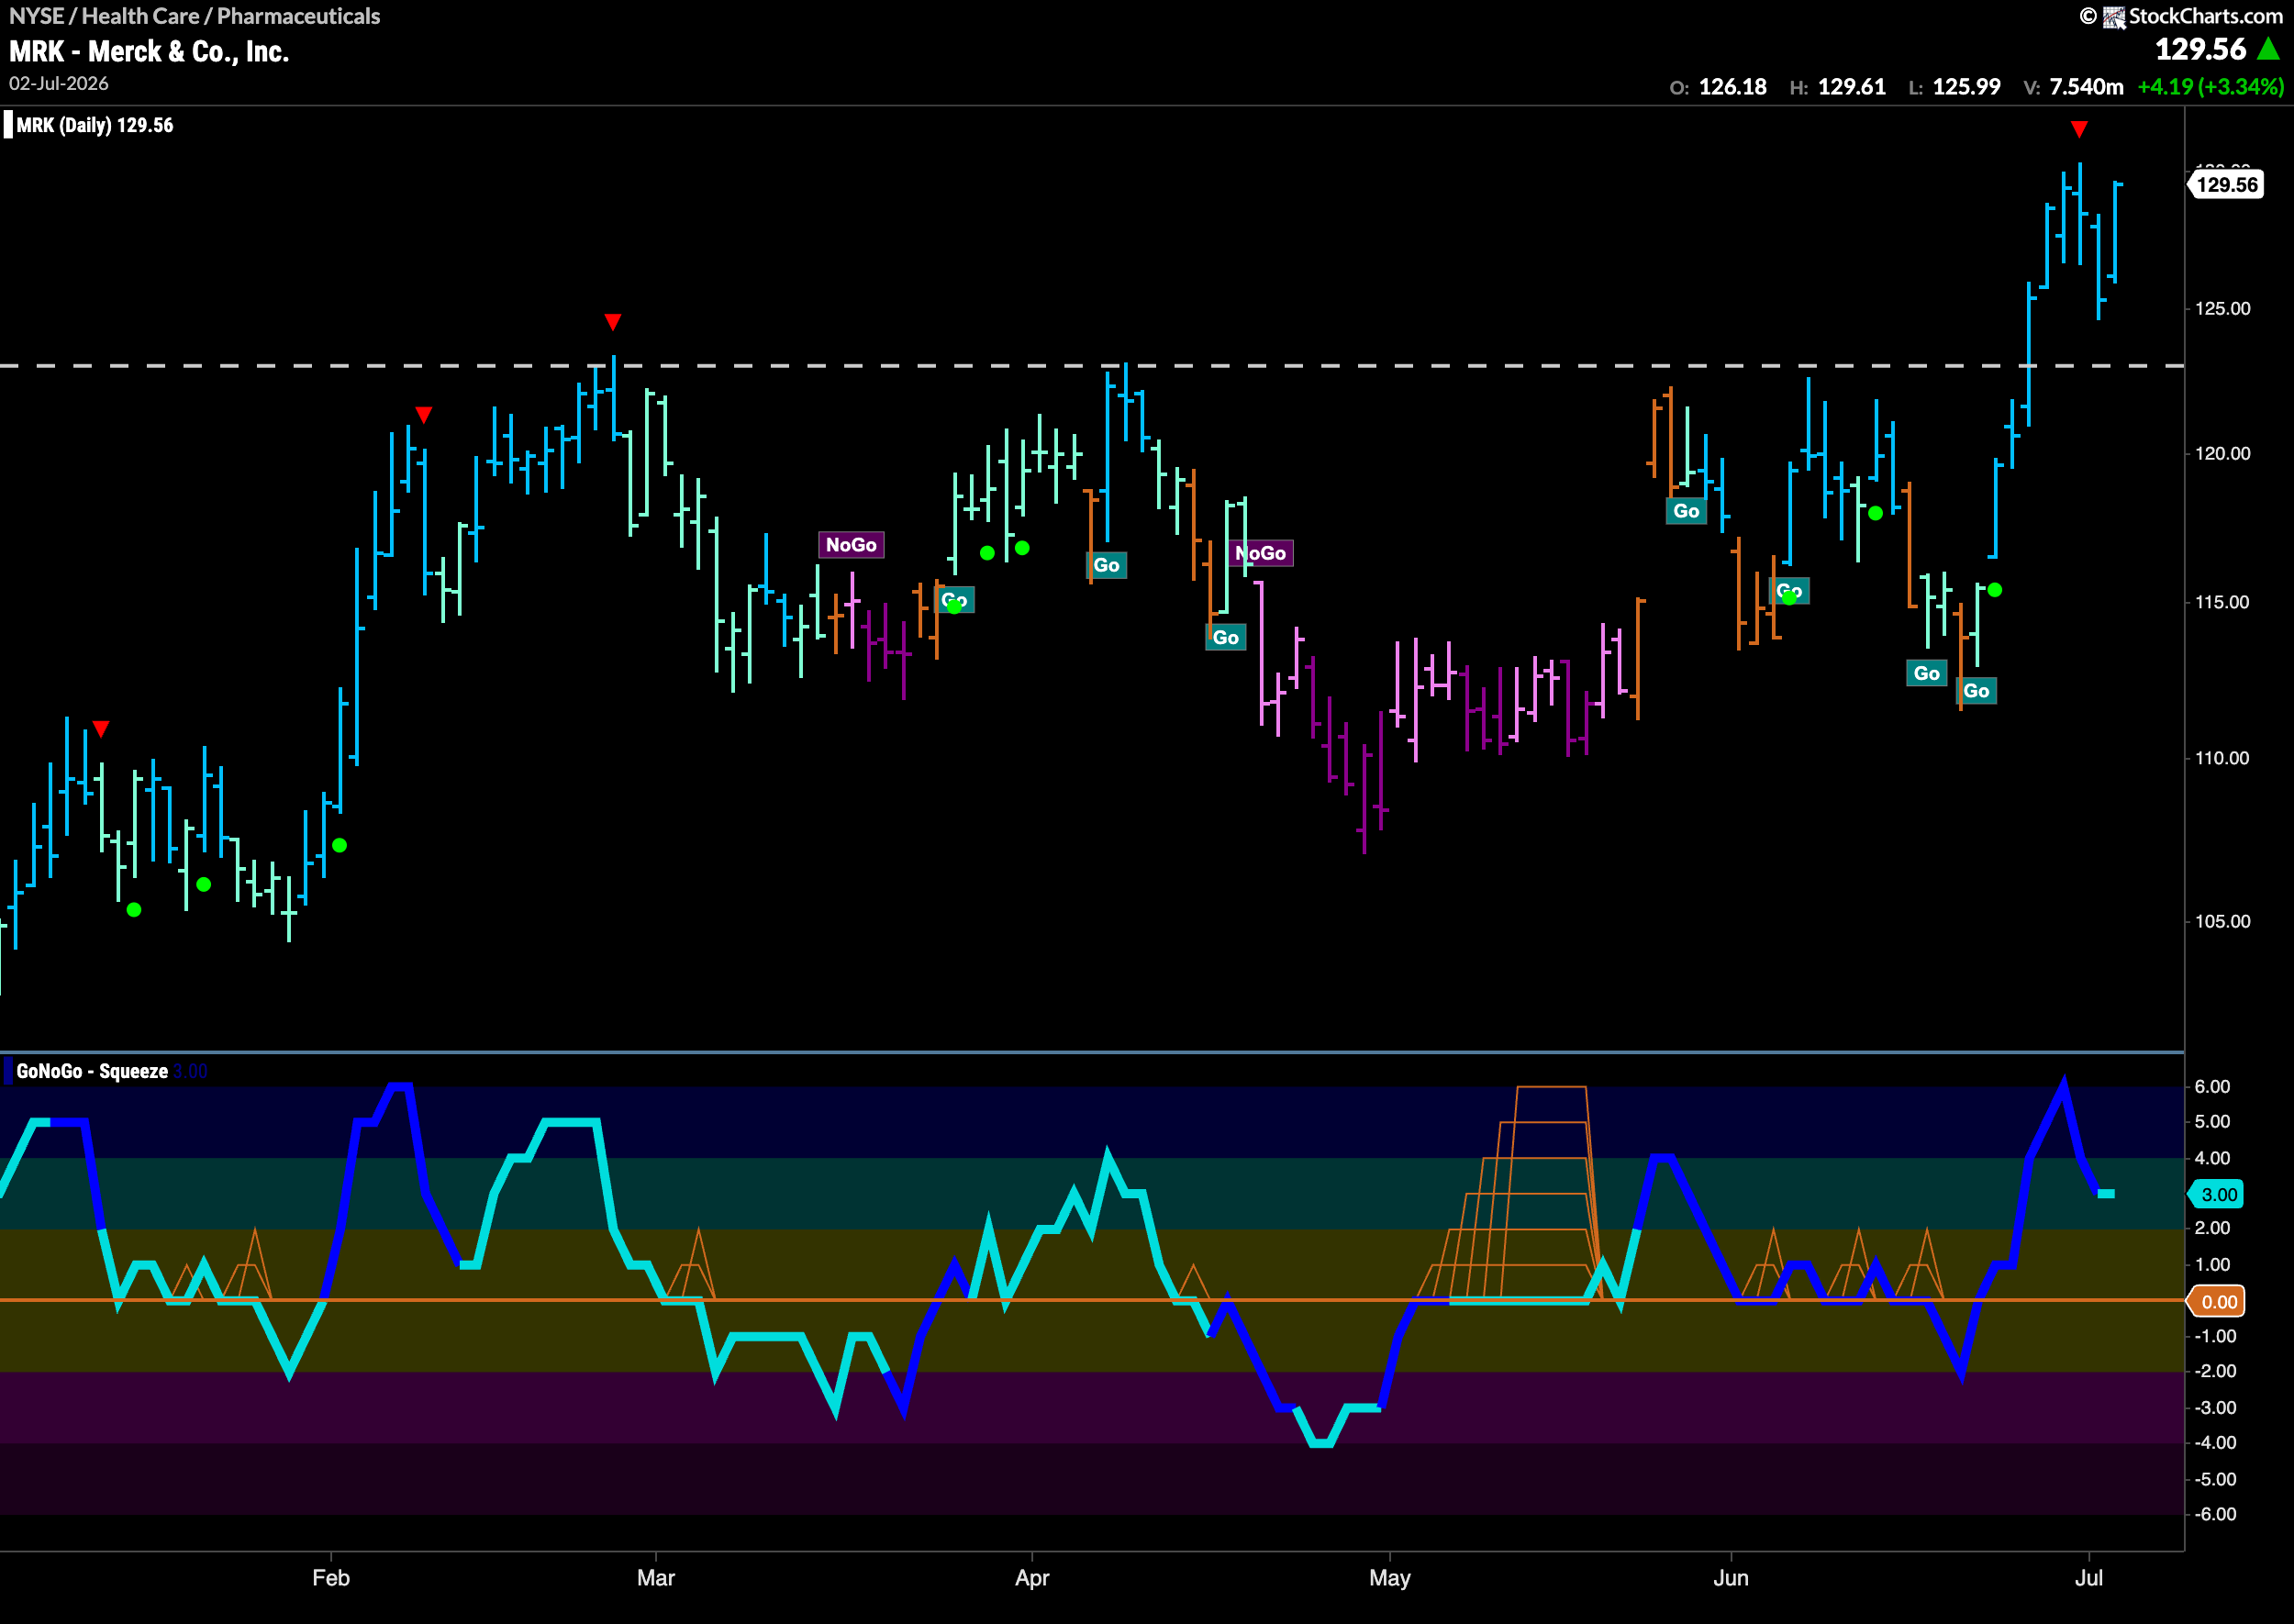The image size is (2294, 1624).
Task: Click the Apr label on the time axis
Action: [1032, 1578]
